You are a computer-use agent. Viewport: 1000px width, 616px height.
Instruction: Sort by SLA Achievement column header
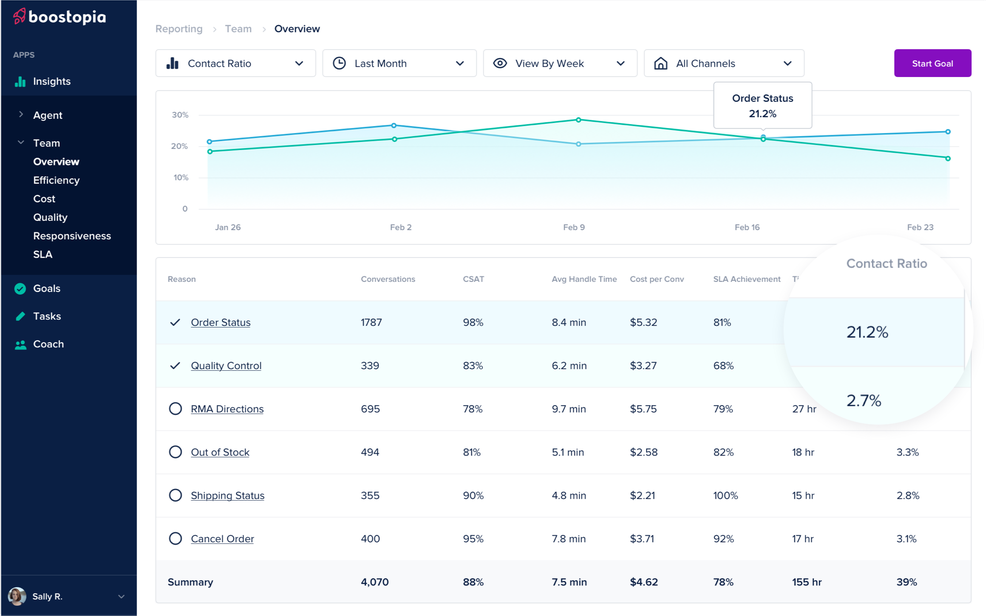747,279
